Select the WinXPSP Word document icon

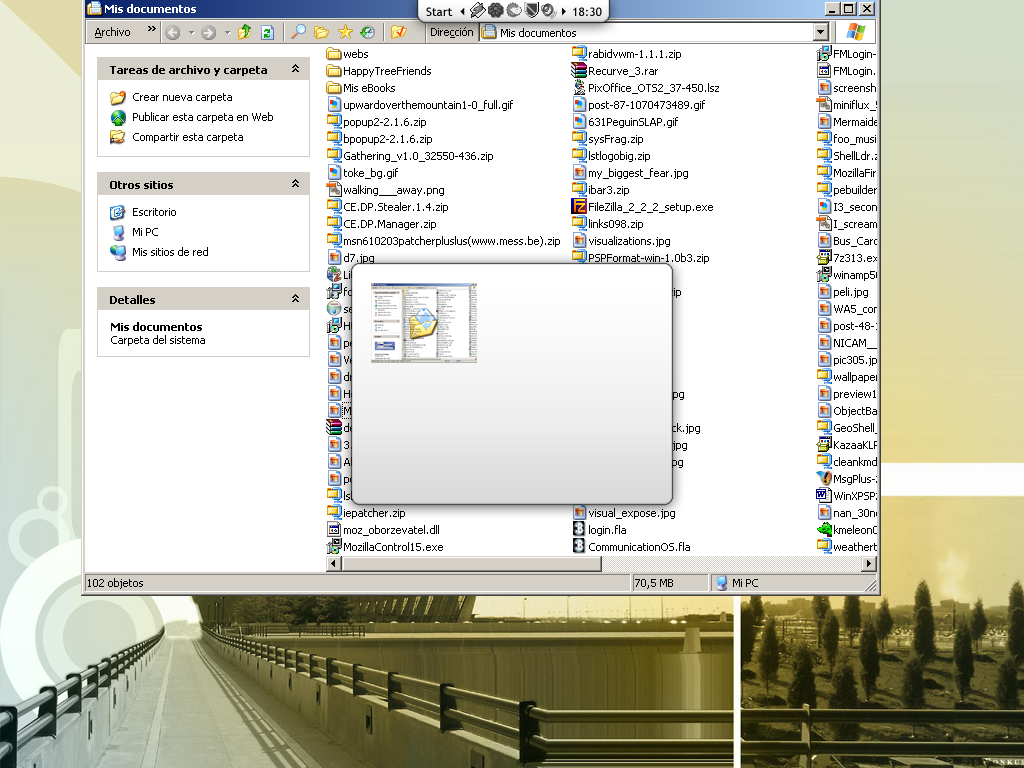(x=824, y=496)
